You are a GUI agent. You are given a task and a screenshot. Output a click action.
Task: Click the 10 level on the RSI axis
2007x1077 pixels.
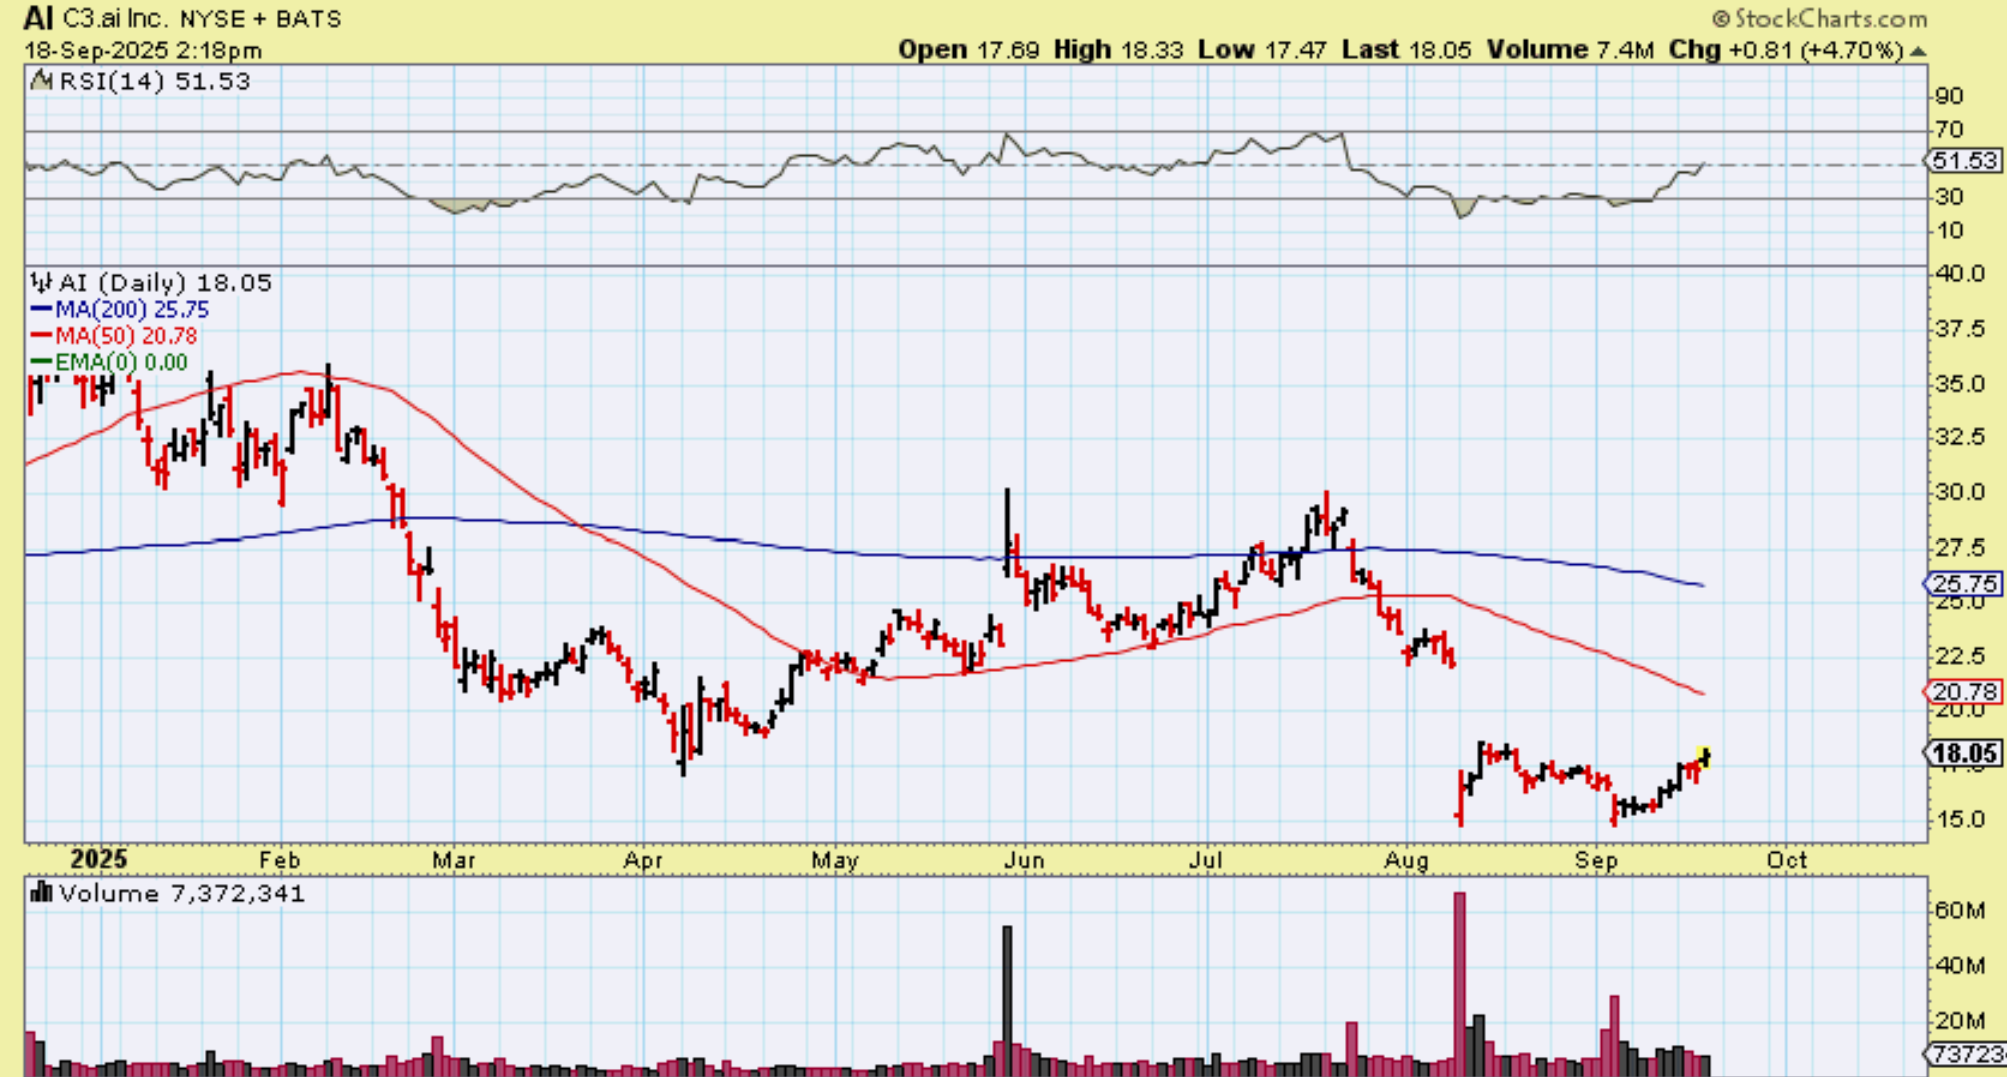1949,231
